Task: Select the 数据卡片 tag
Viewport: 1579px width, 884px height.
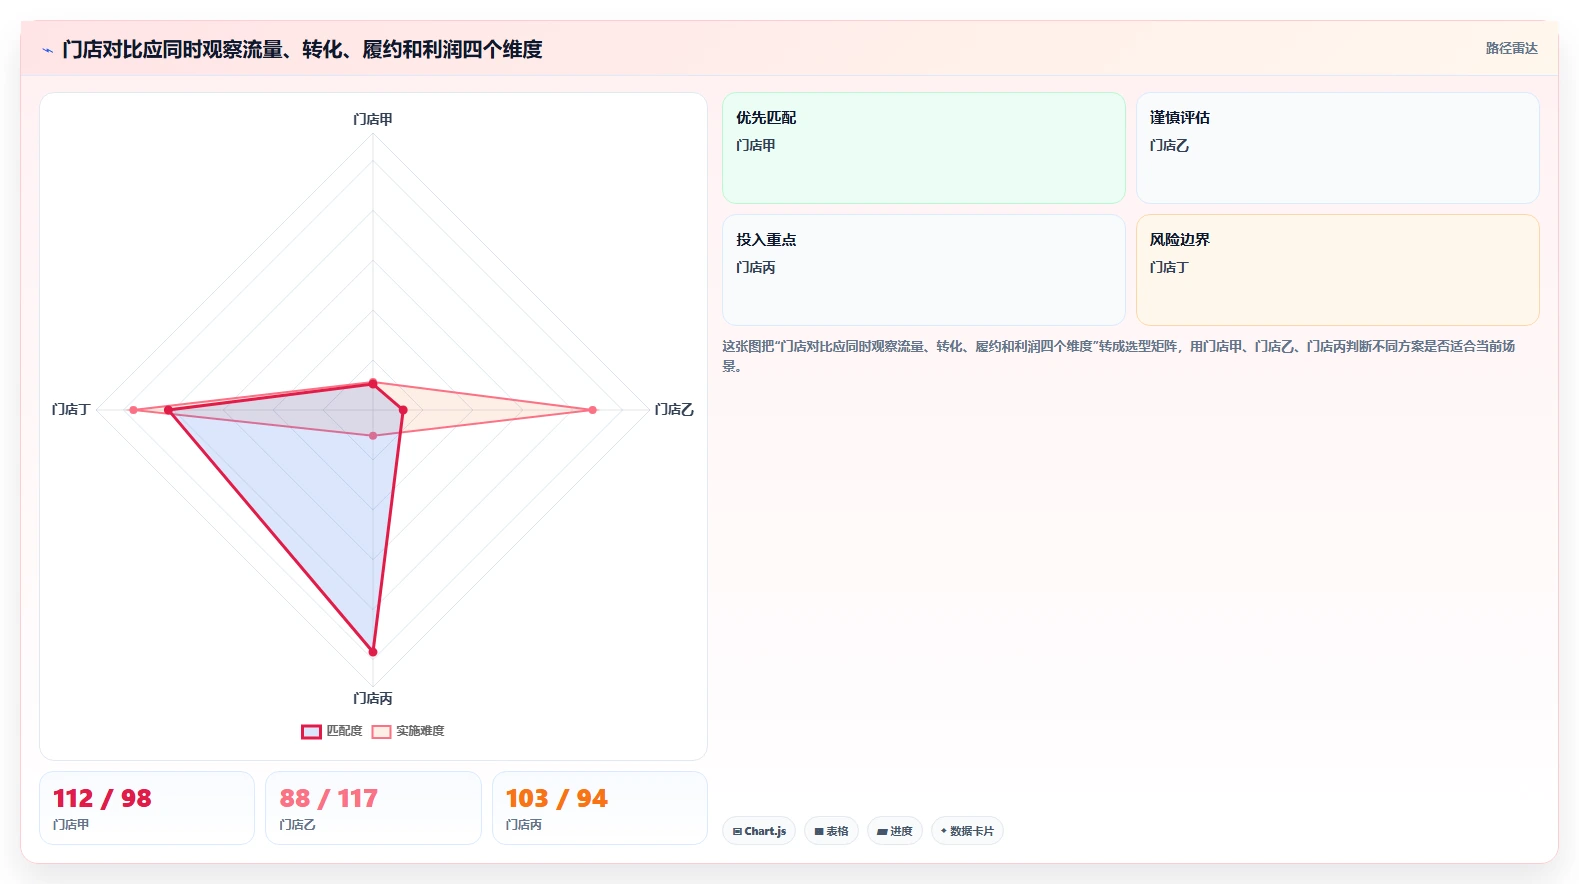Action: [x=967, y=831]
